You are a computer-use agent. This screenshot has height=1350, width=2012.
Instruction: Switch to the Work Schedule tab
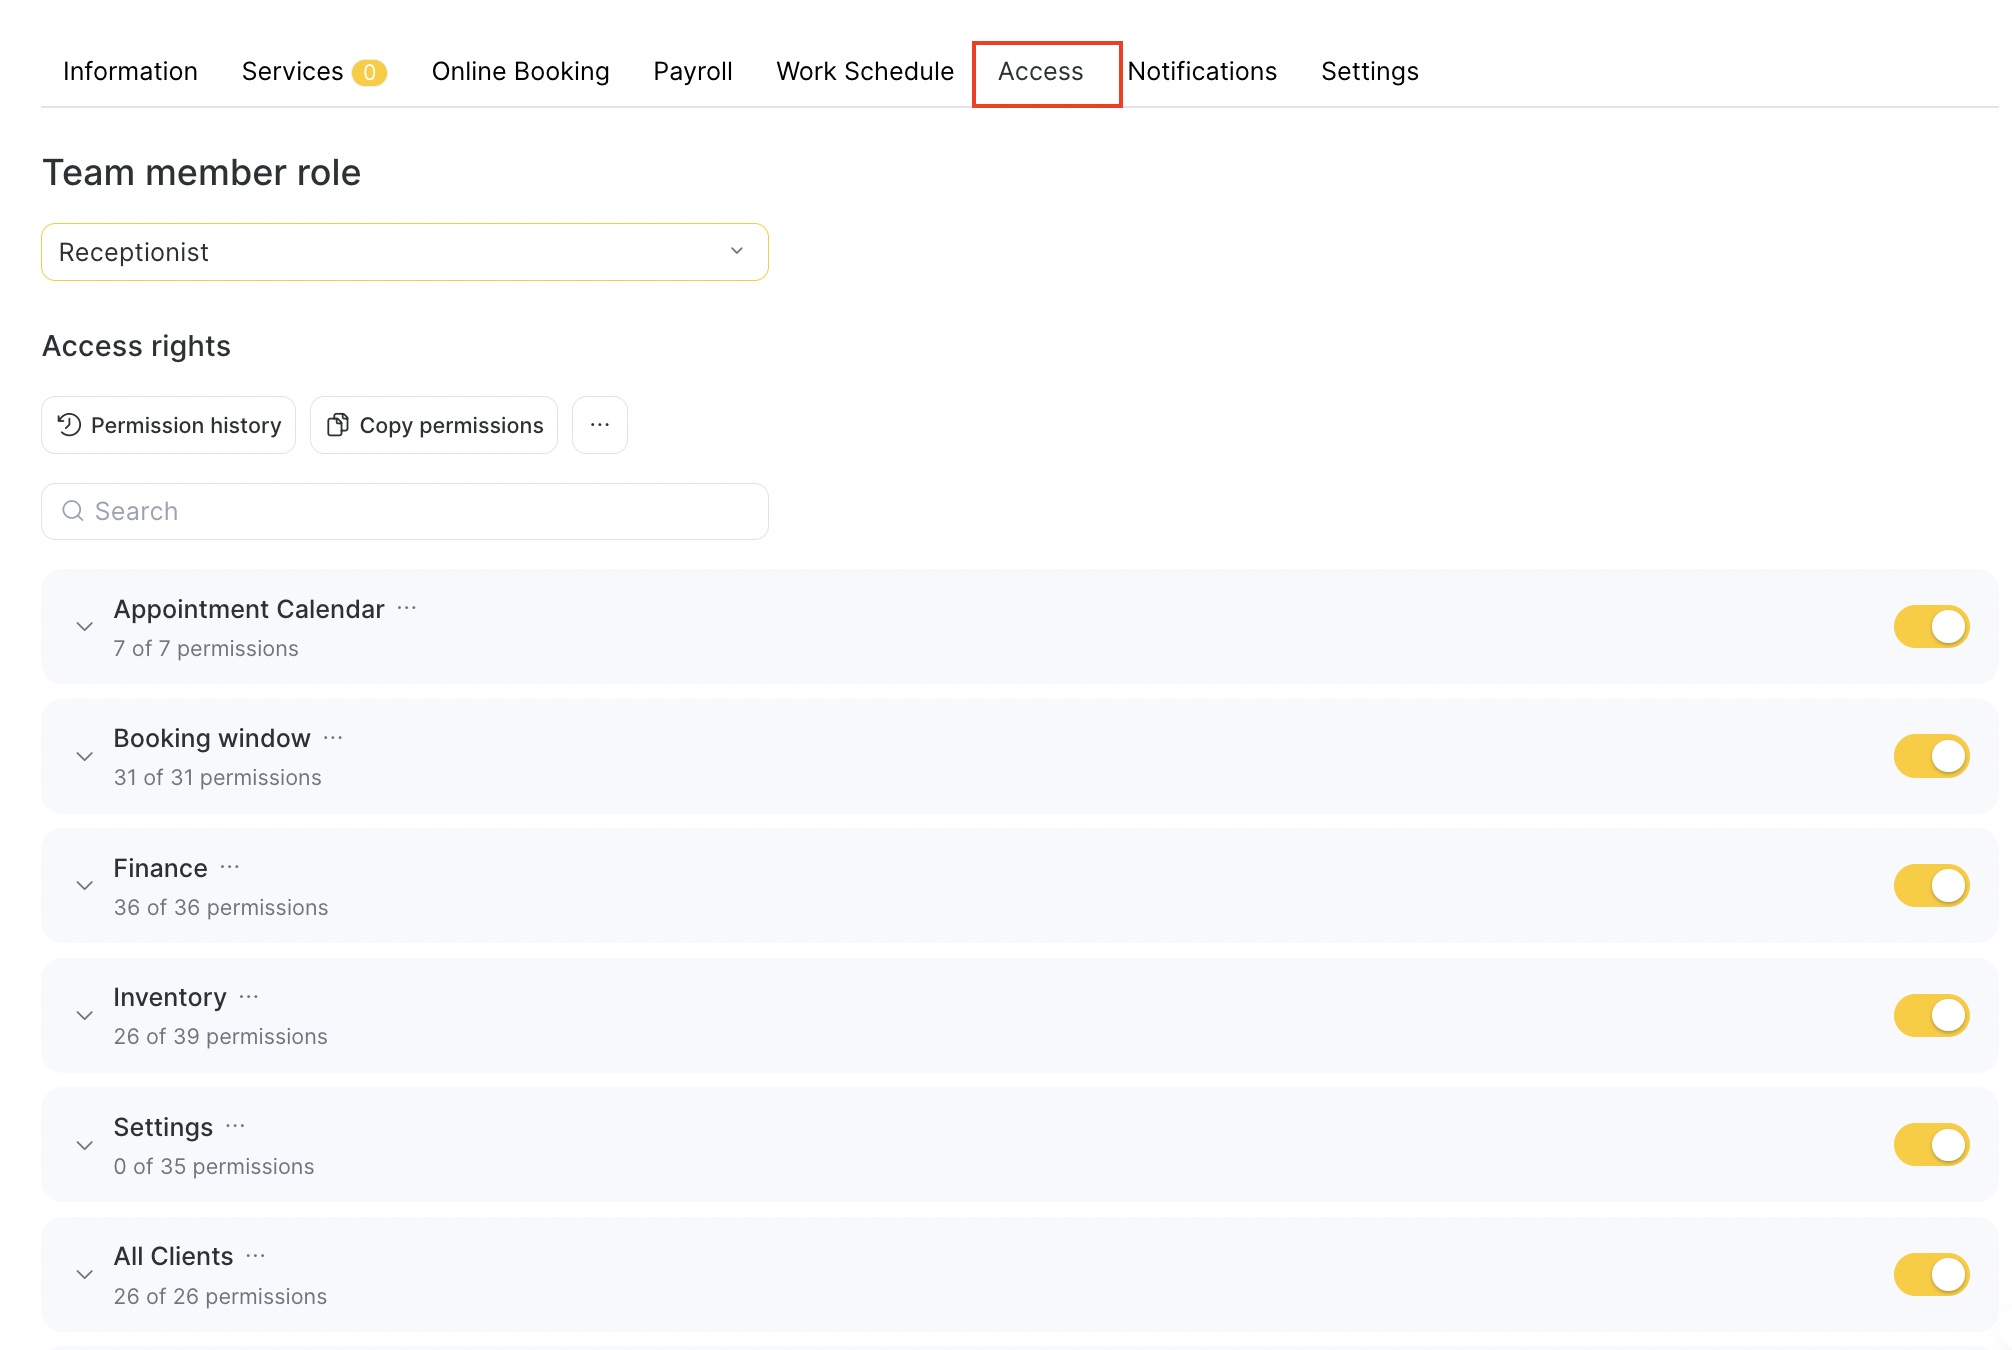coord(864,72)
